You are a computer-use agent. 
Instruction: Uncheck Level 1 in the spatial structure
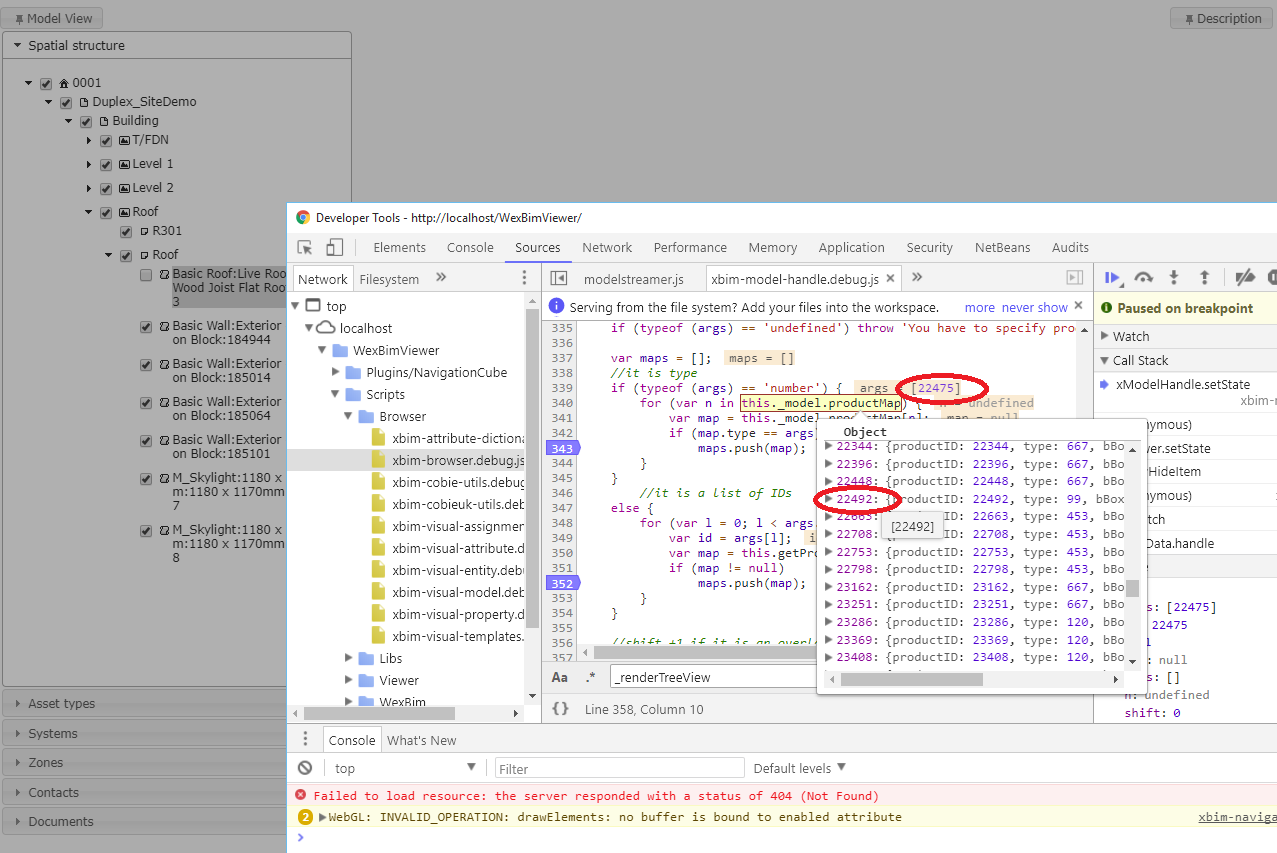click(x=106, y=163)
